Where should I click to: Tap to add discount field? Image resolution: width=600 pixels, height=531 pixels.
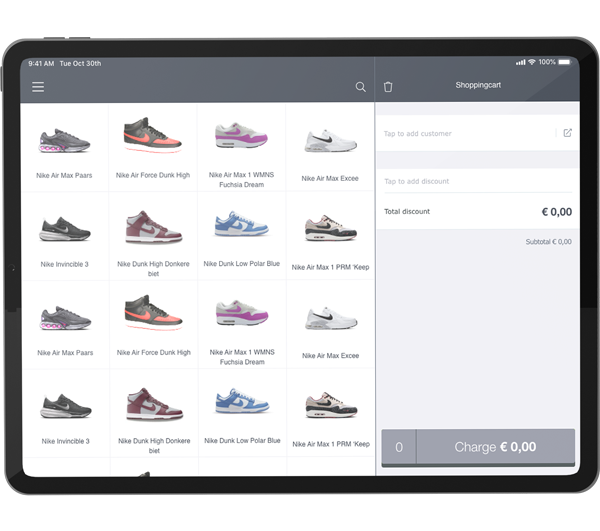pos(478,181)
